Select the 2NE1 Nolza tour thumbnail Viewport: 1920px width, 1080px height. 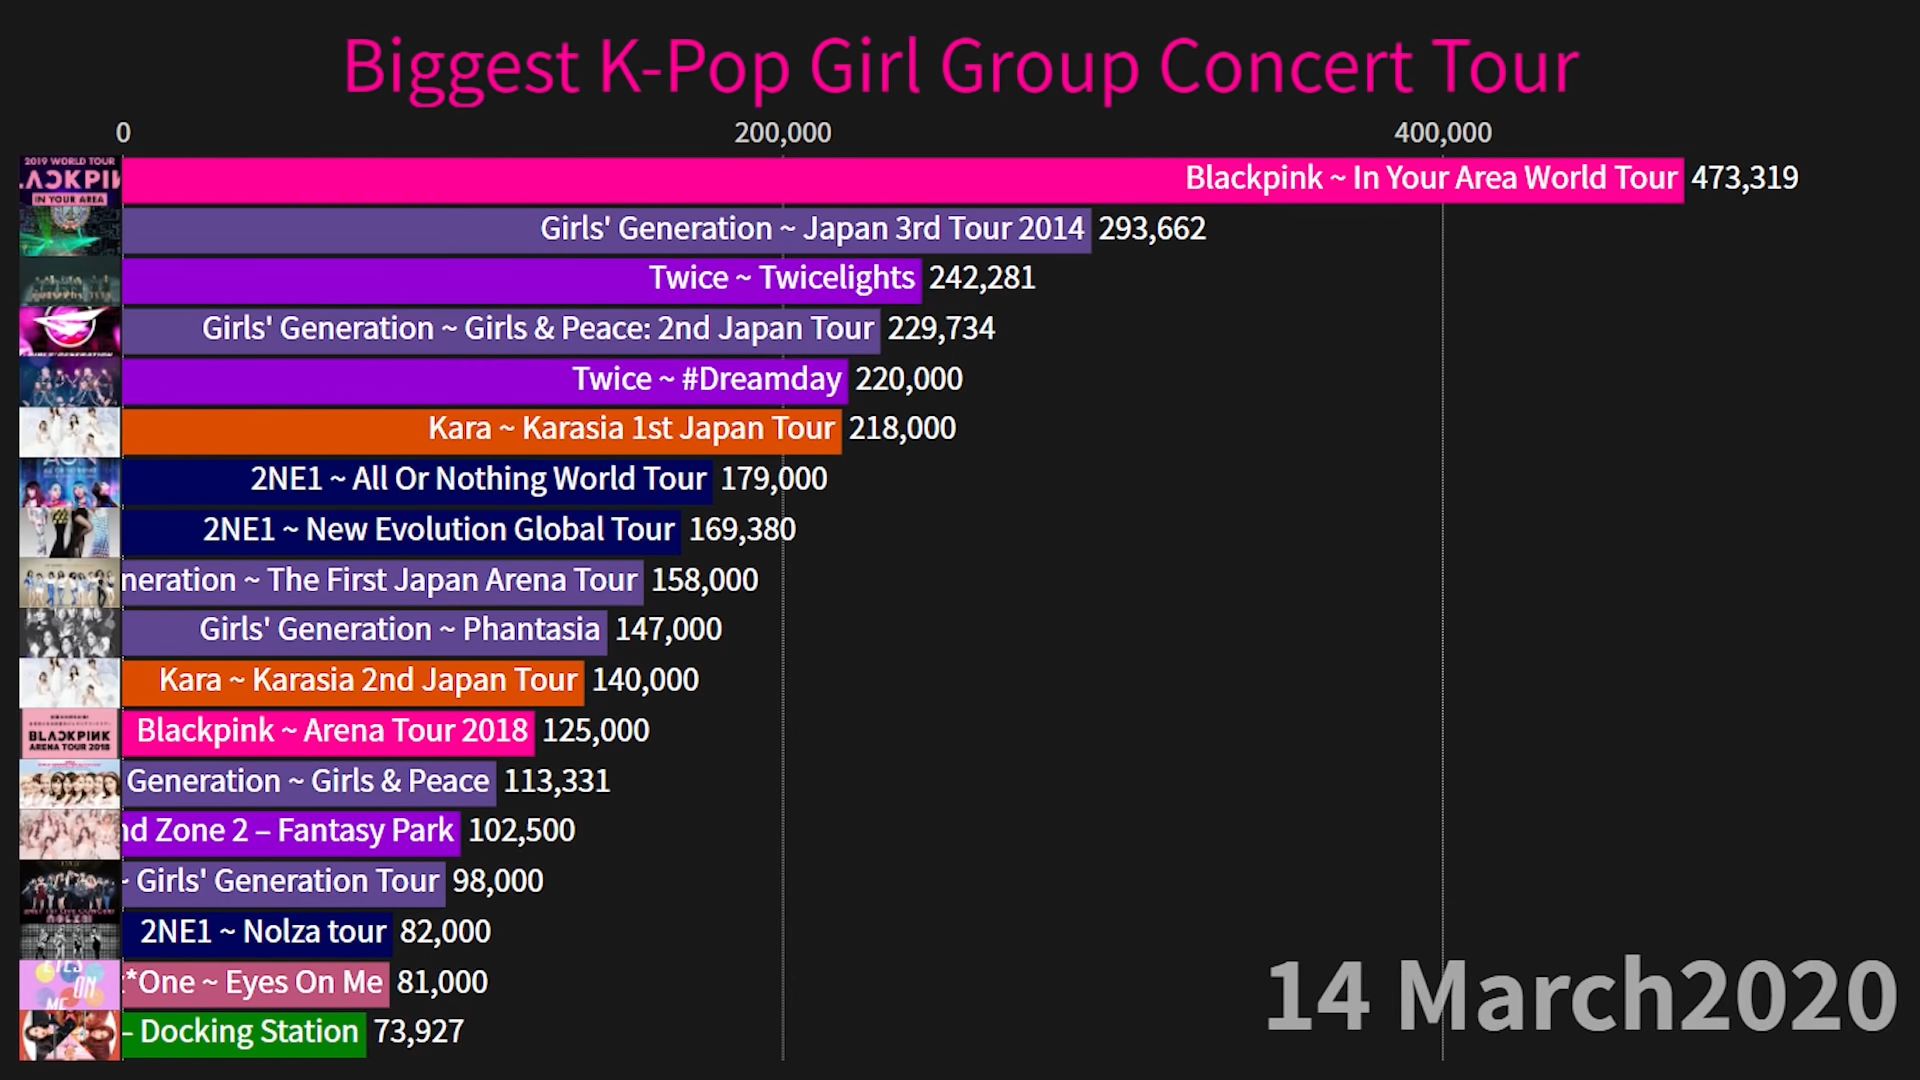click(70, 932)
